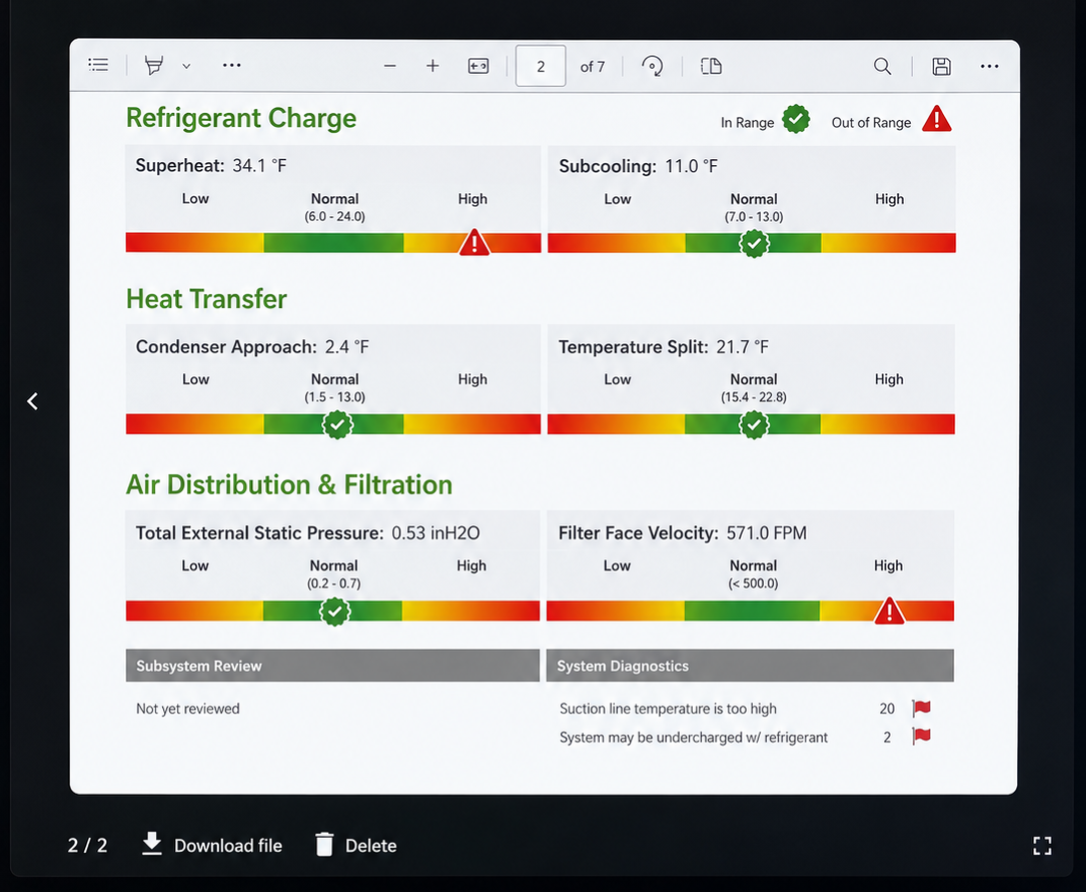
Task: Zoom out with the minus button
Action: [390, 66]
